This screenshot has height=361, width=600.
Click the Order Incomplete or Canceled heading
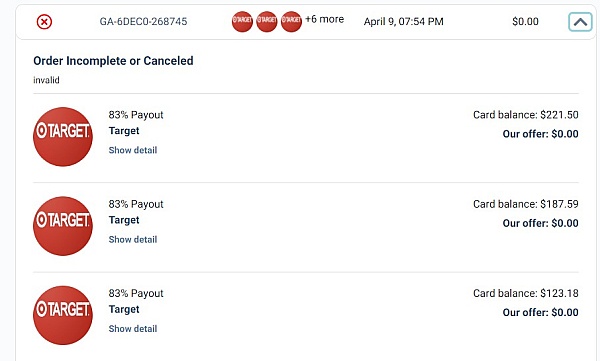point(113,61)
